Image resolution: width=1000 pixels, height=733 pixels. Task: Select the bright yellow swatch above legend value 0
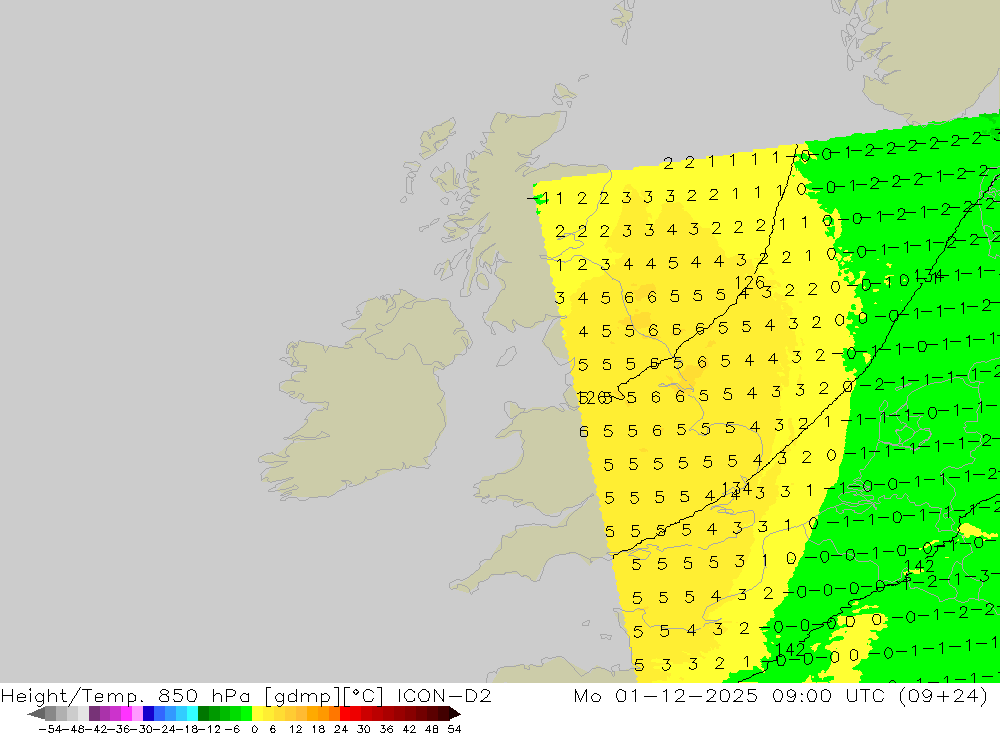coord(258,713)
